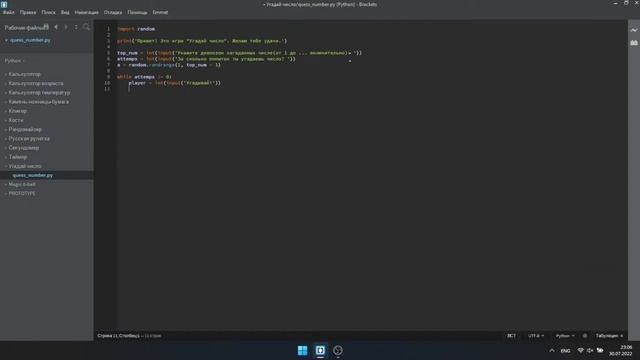Open the Отладка menu

point(113,12)
